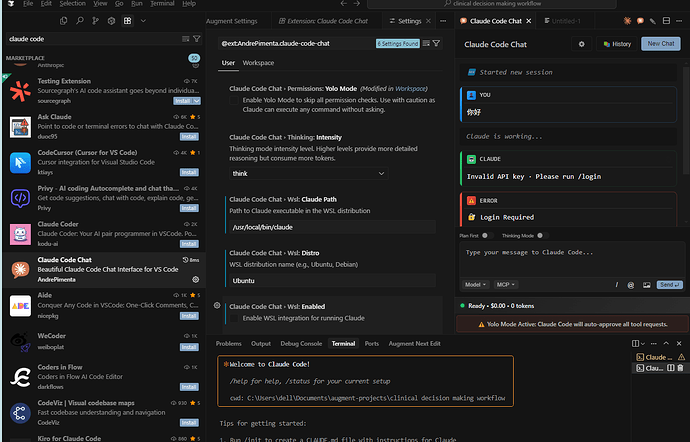
Task: Select the Workspace settings scope tab
Action: 258,63
